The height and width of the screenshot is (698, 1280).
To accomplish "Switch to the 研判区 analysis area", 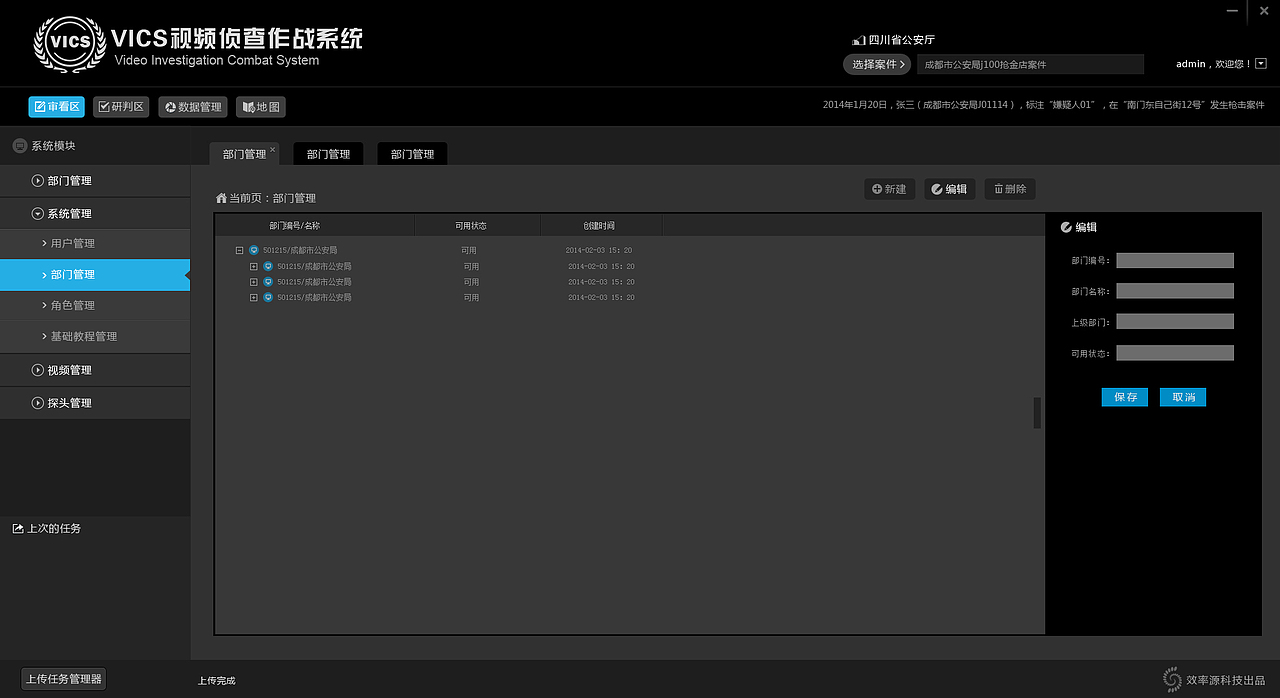I will click(121, 107).
